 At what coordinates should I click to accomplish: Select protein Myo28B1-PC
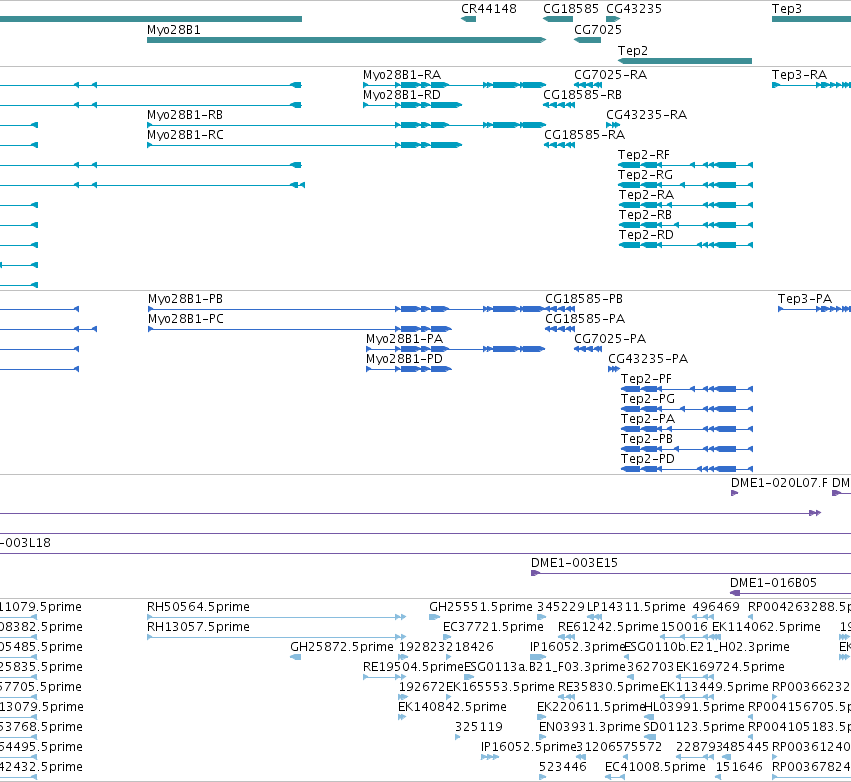300,329
